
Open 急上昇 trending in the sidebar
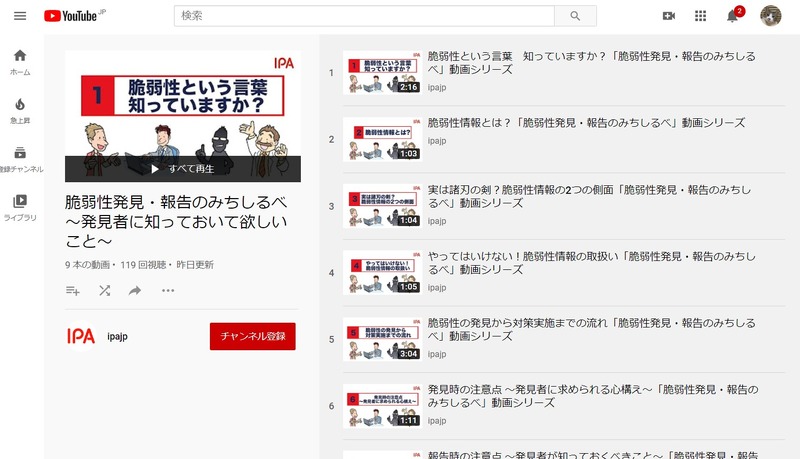[x=20, y=110]
